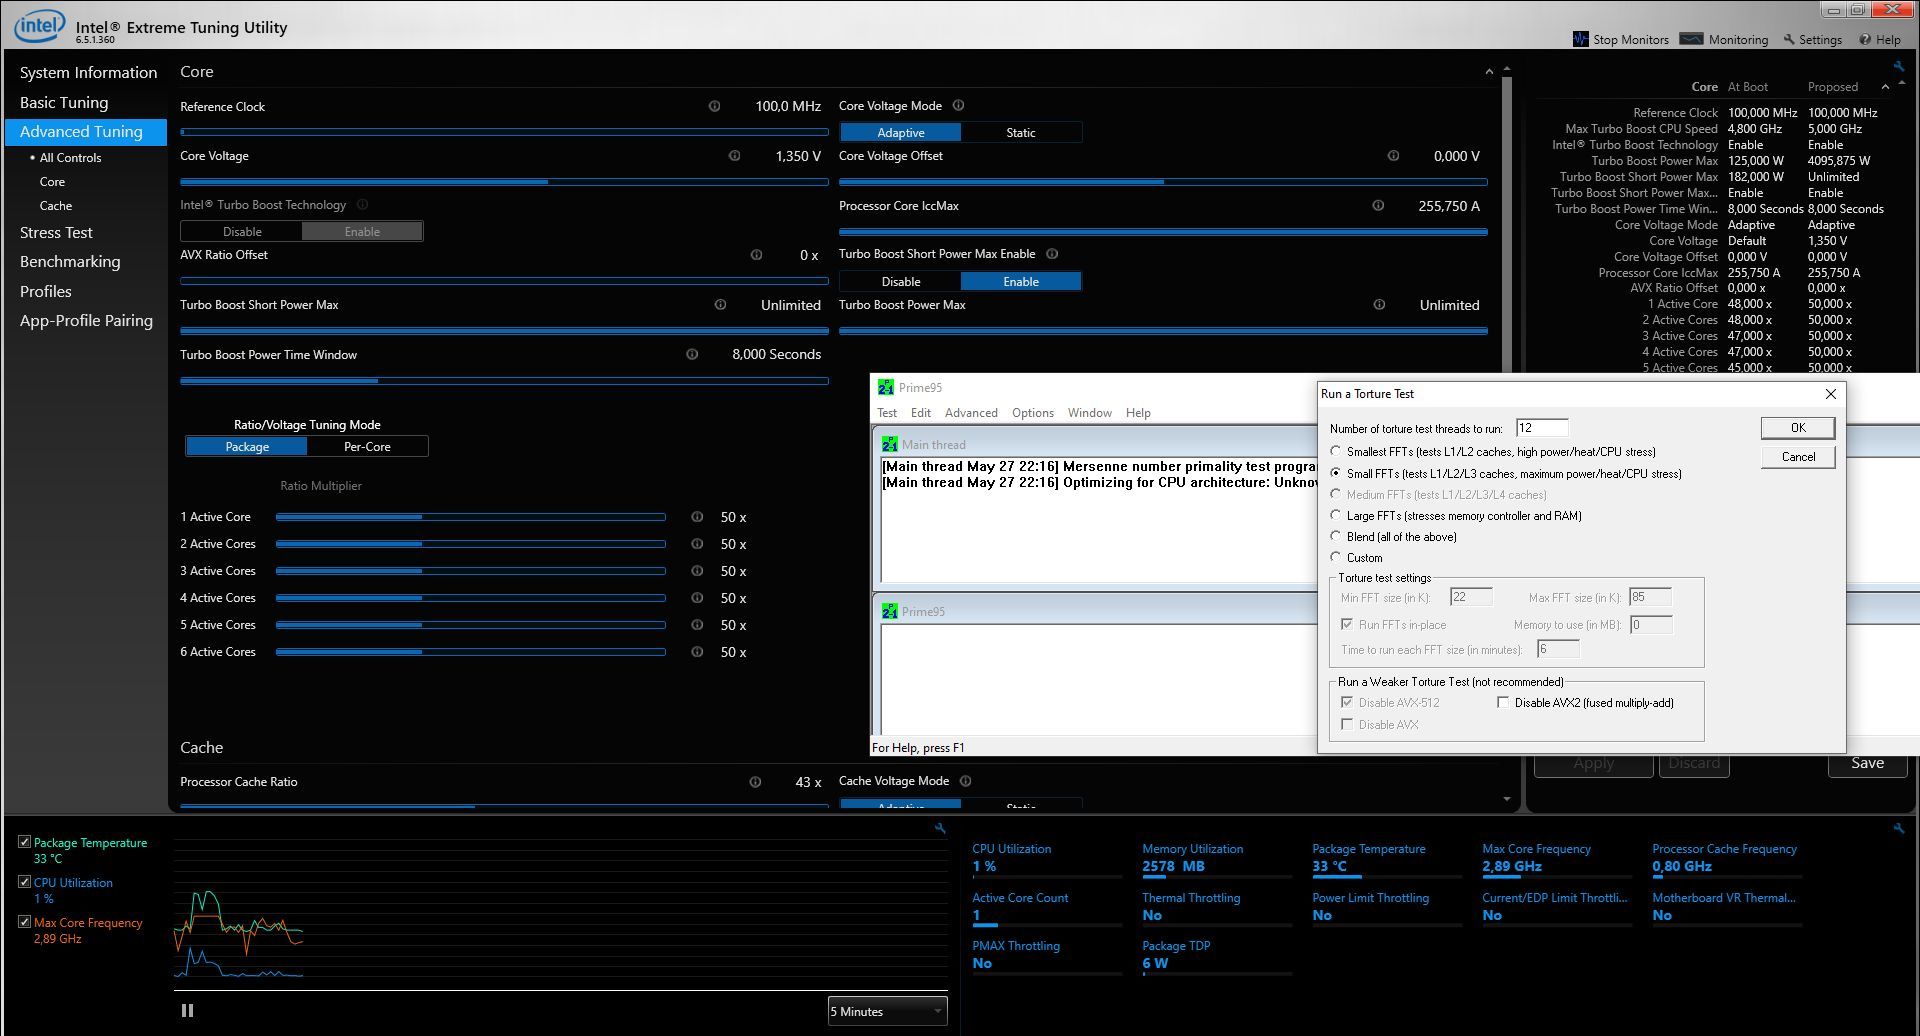1920x1036 pixels.
Task: Open the Basic Tuning section
Action: coord(64,102)
